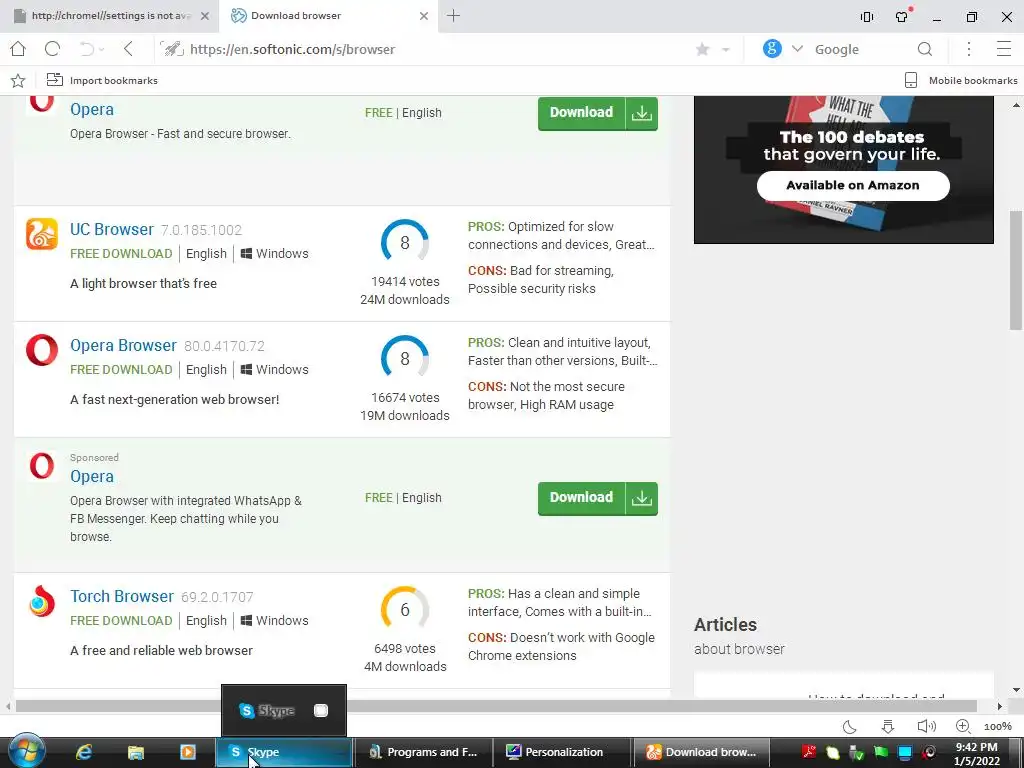The width and height of the screenshot is (1024, 768).
Task: Click Download for sponsored Opera WhatsApp ad
Action: click(598, 498)
